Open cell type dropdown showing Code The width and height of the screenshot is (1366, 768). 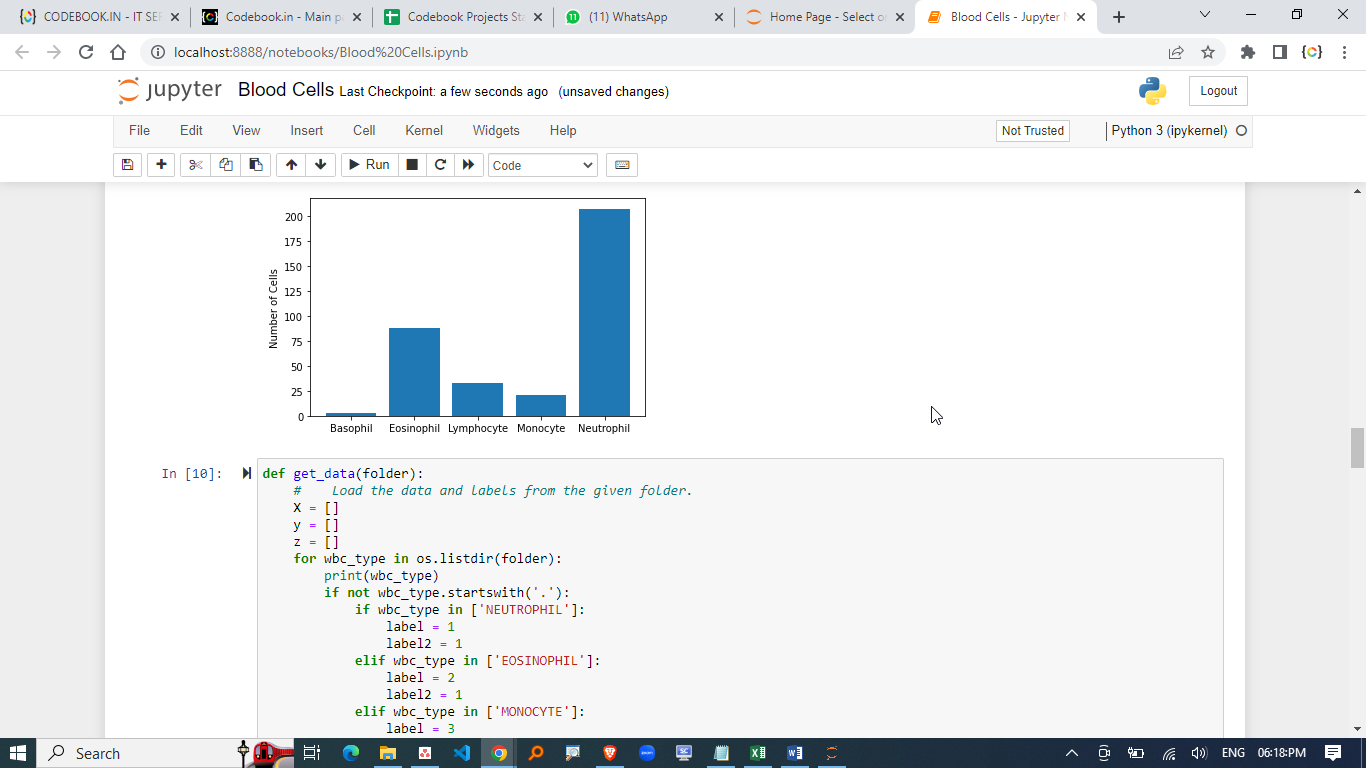click(543, 165)
